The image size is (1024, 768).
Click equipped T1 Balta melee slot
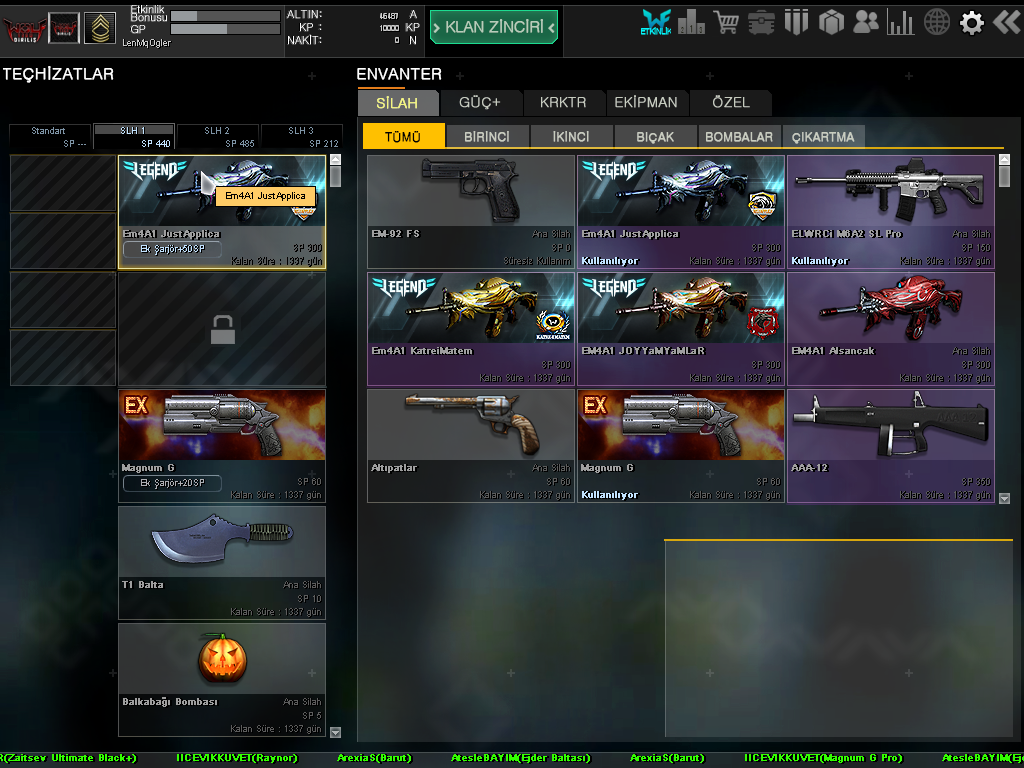(222, 563)
